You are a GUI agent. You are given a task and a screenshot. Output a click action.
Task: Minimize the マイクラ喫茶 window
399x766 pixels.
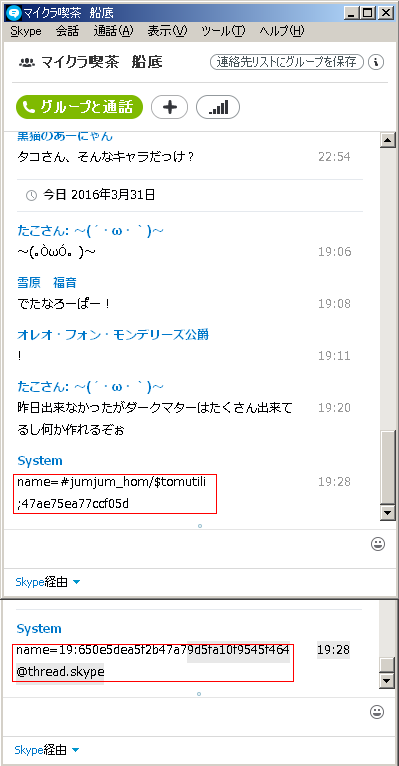[x=352, y=12]
